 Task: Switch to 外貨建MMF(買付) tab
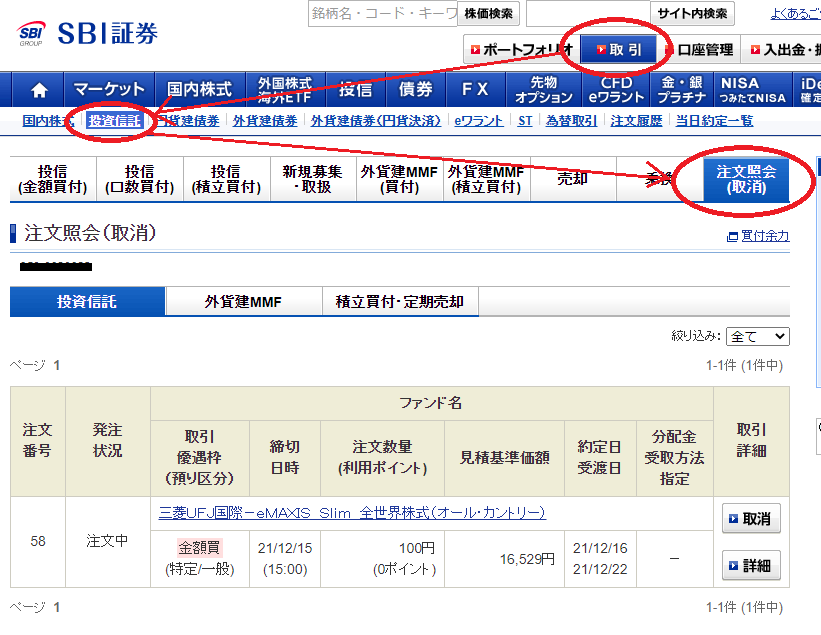(399, 179)
